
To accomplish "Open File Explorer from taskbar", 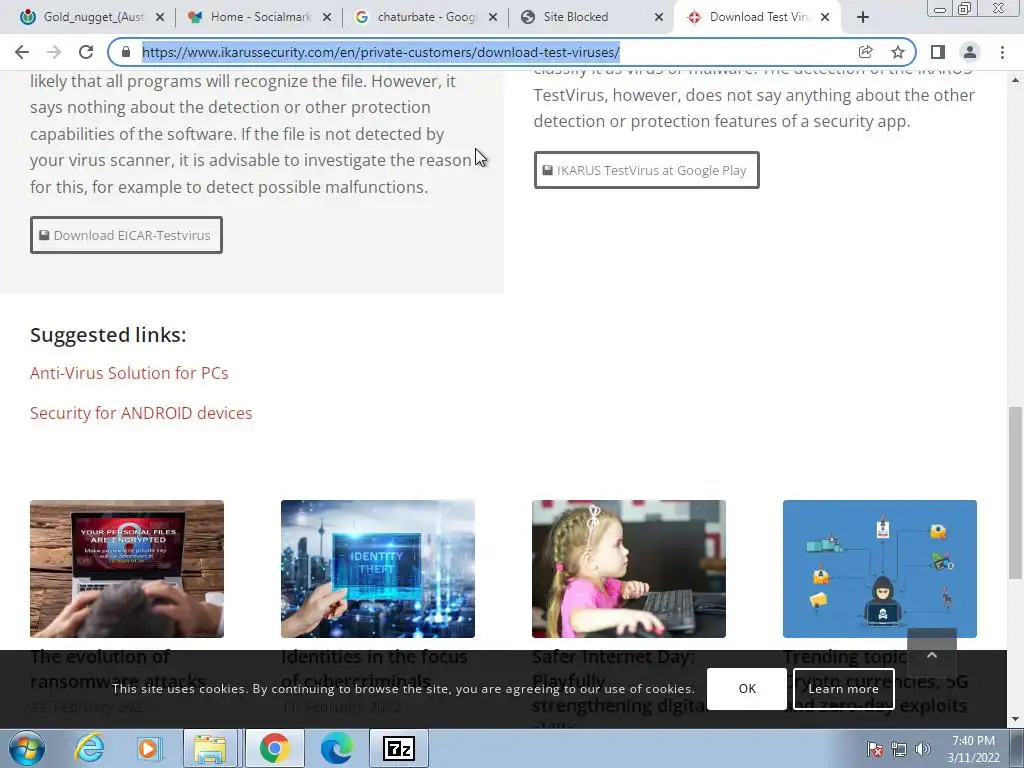I will [x=210, y=748].
